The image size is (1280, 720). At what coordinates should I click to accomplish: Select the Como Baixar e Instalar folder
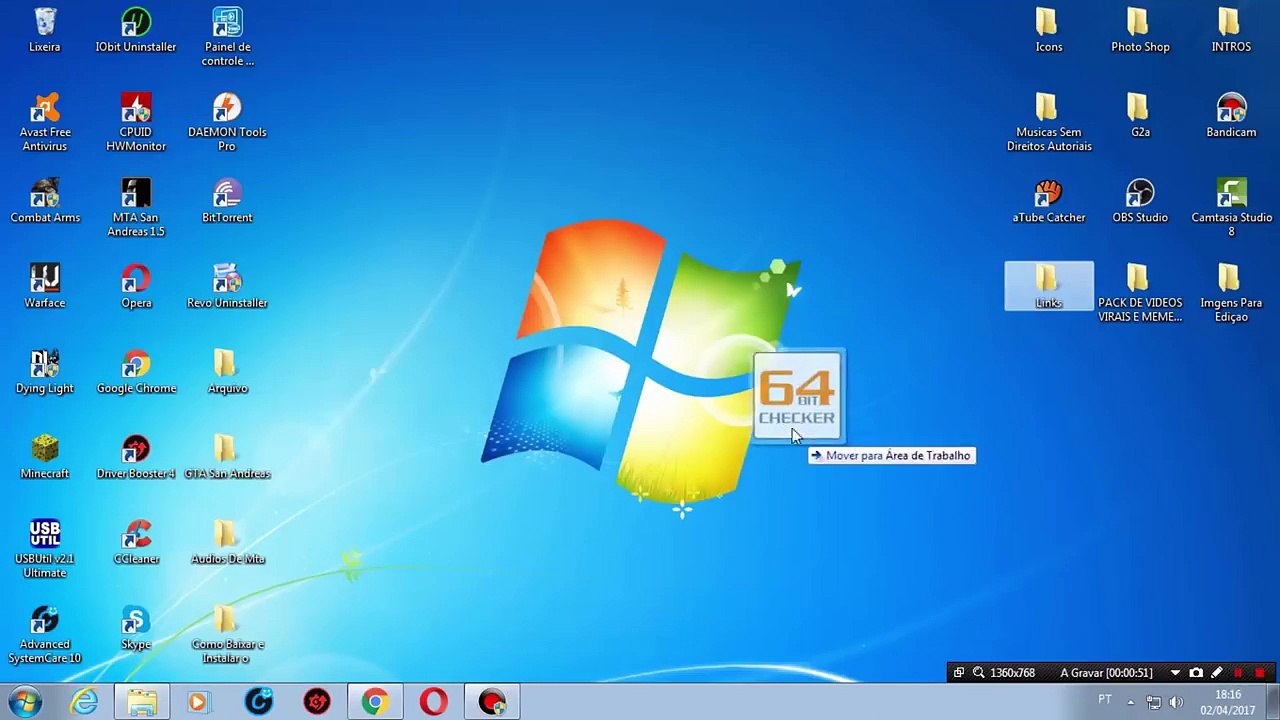227,634
